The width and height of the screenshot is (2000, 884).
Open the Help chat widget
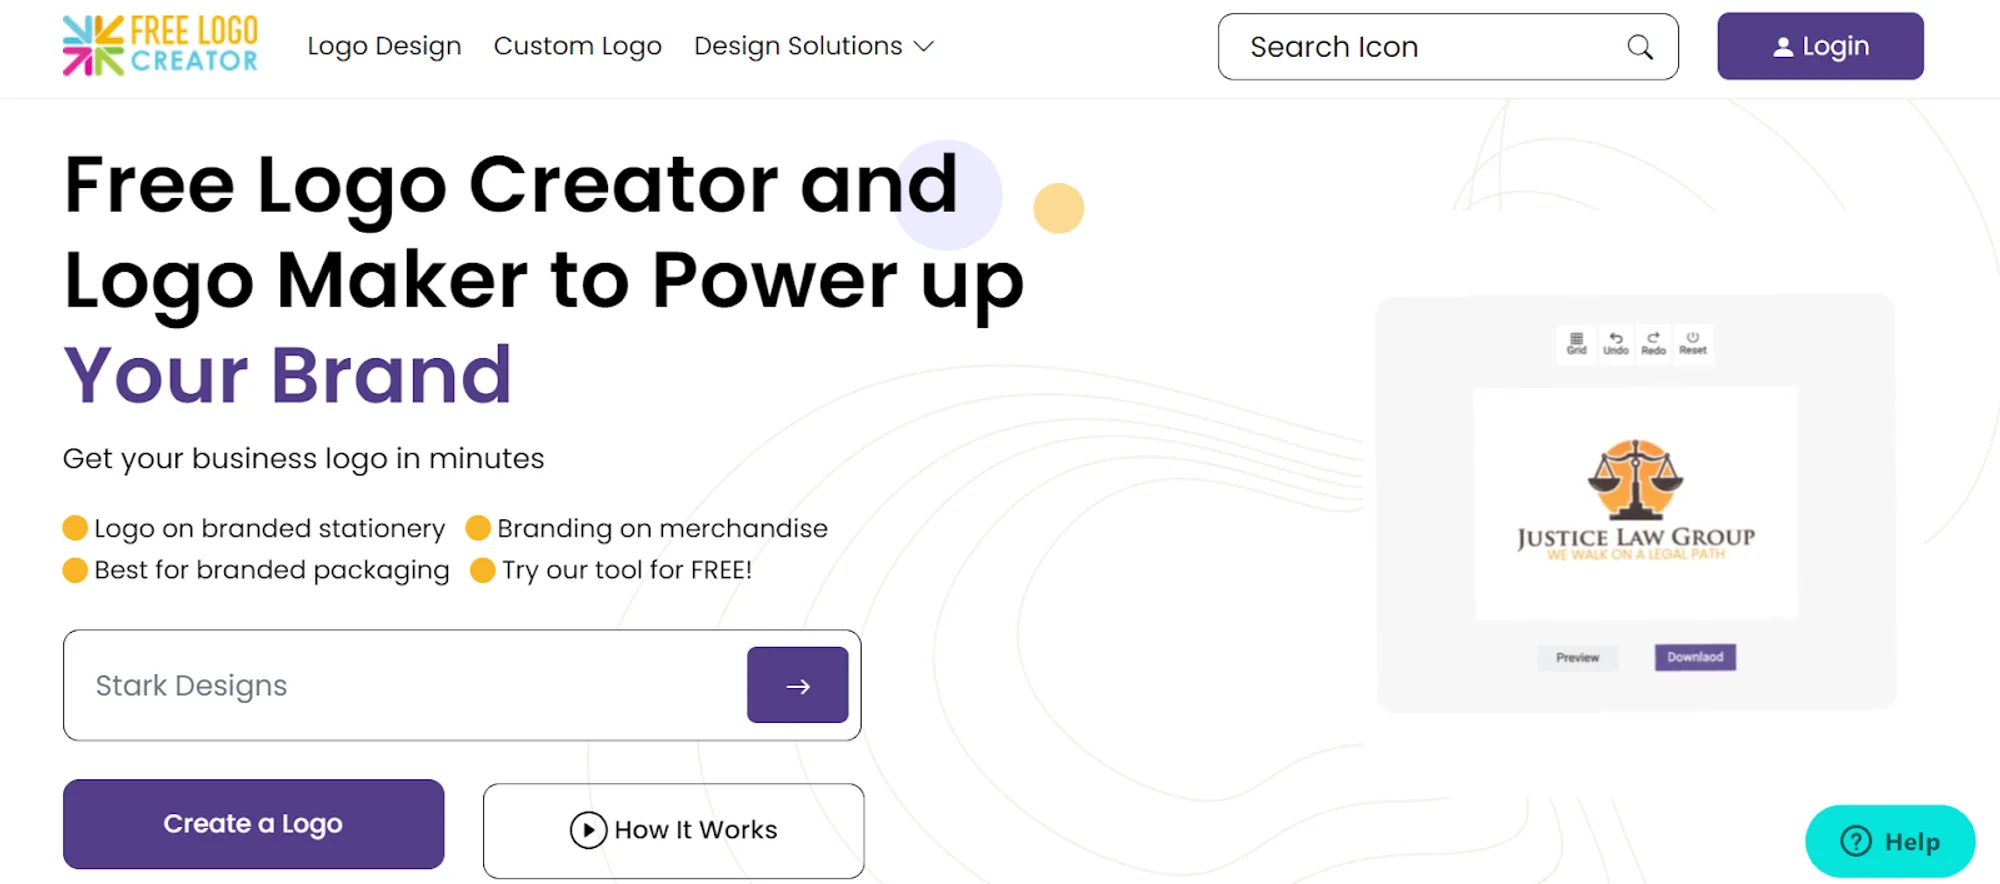click(x=1889, y=841)
